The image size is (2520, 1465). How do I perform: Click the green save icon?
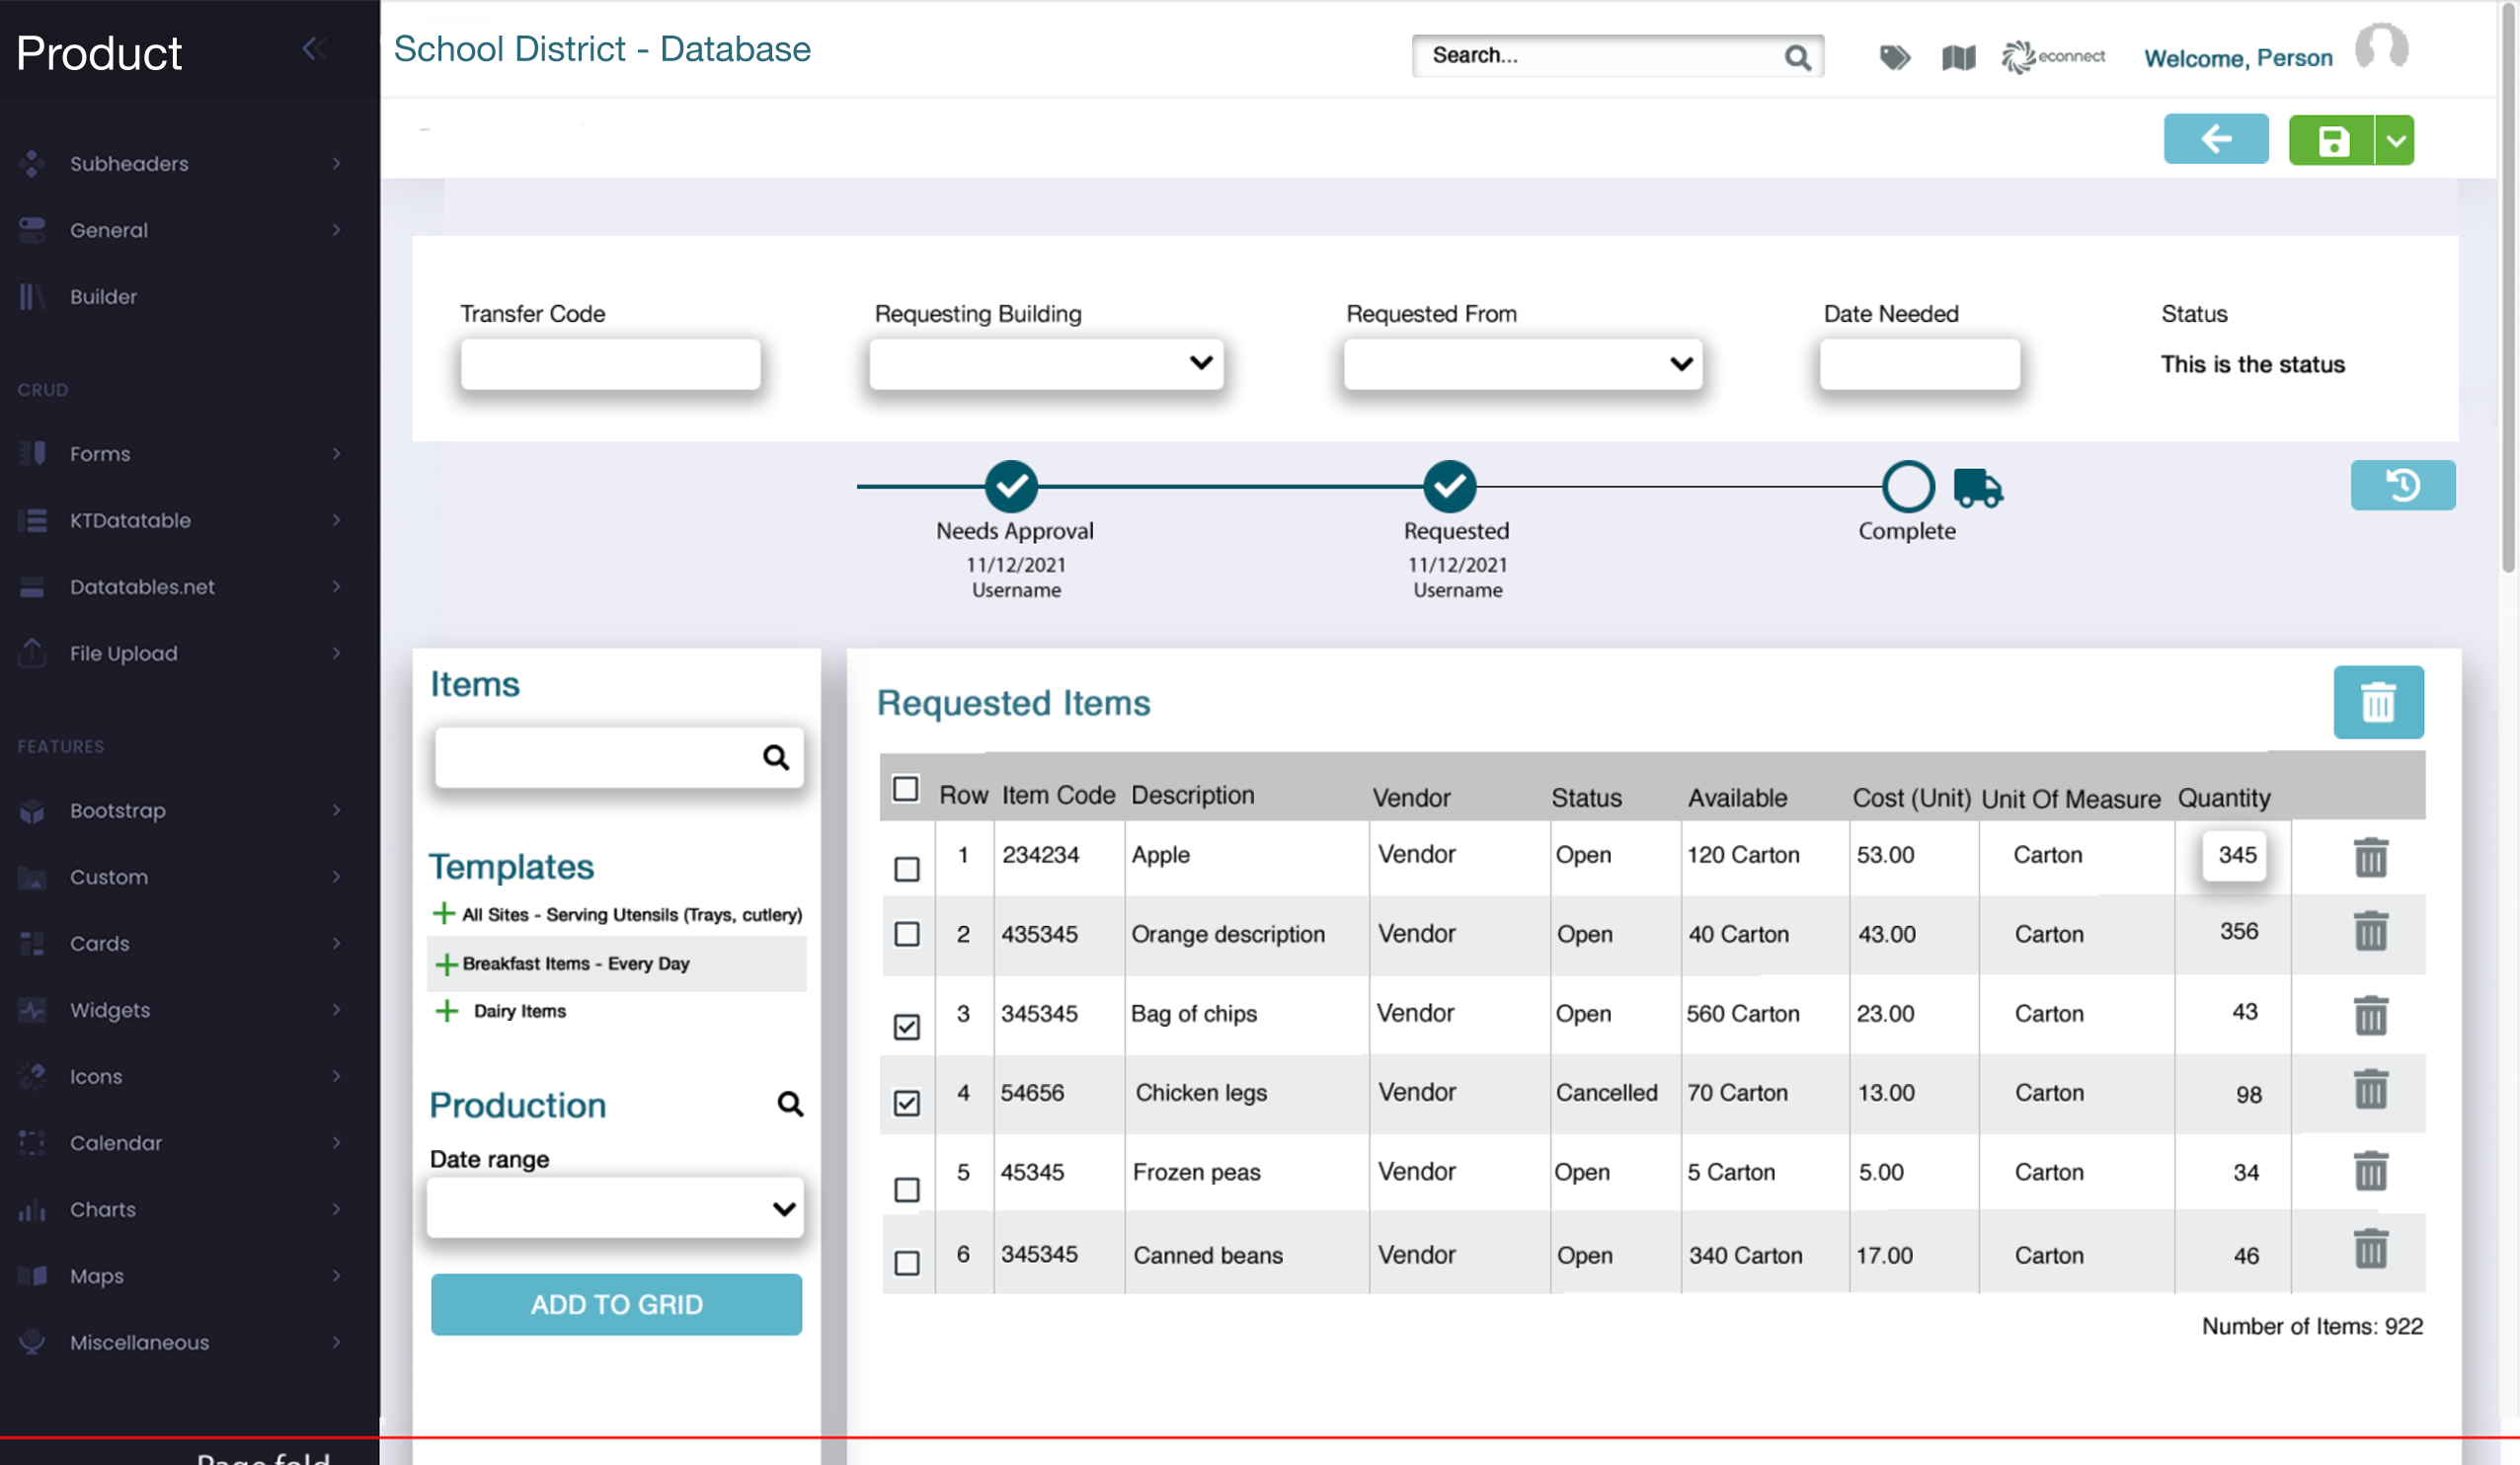point(2335,140)
